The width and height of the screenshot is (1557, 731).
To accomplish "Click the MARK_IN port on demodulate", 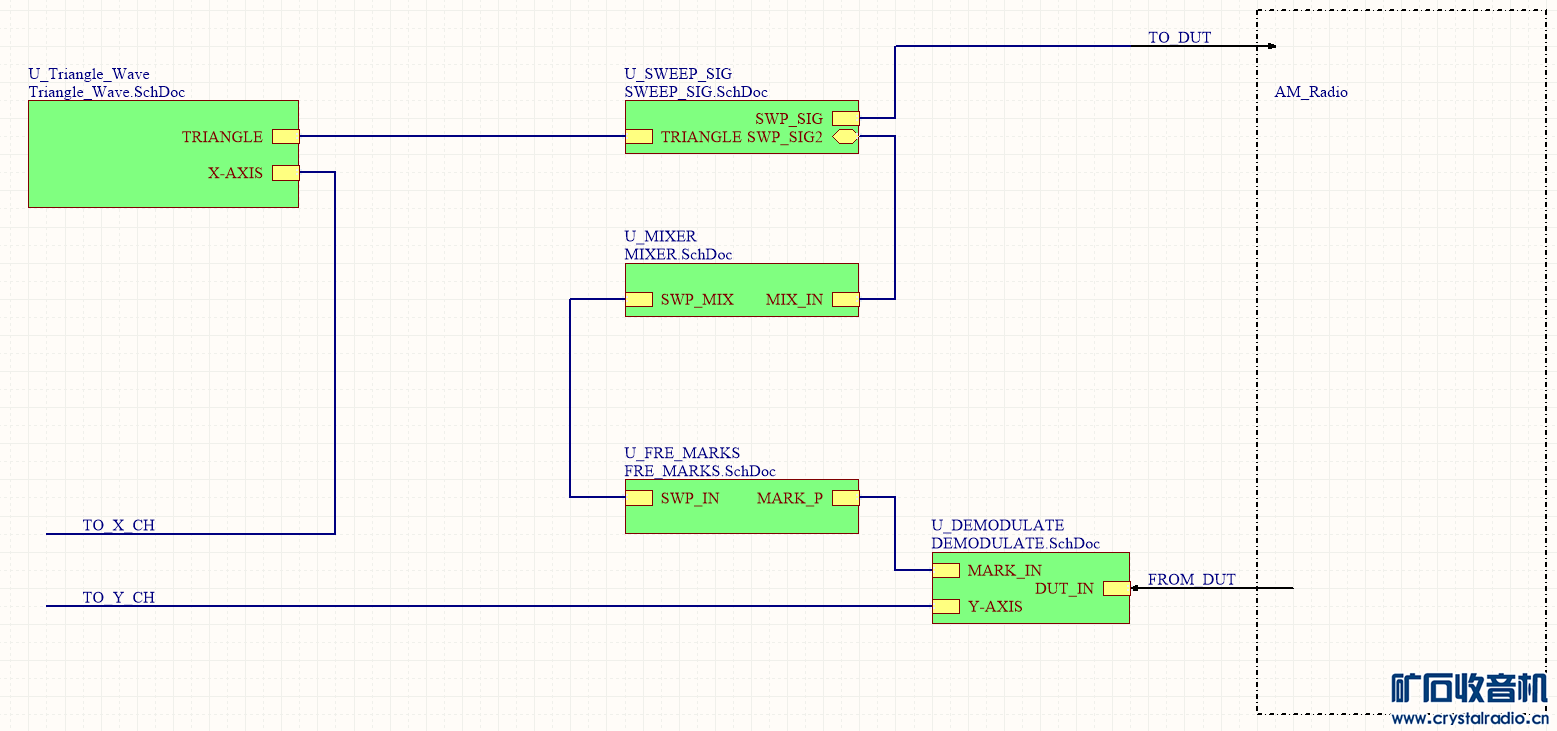I will [946, 571].
